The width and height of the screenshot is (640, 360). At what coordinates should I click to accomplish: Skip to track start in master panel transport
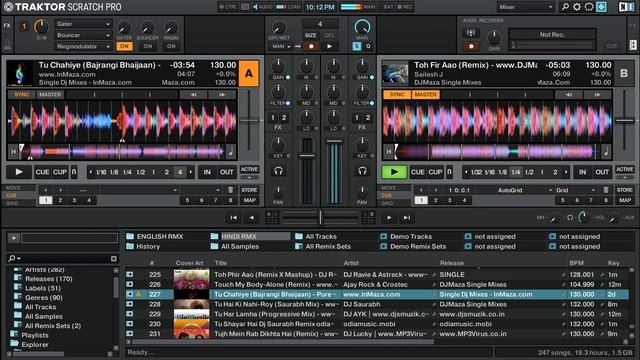point(233,218)
